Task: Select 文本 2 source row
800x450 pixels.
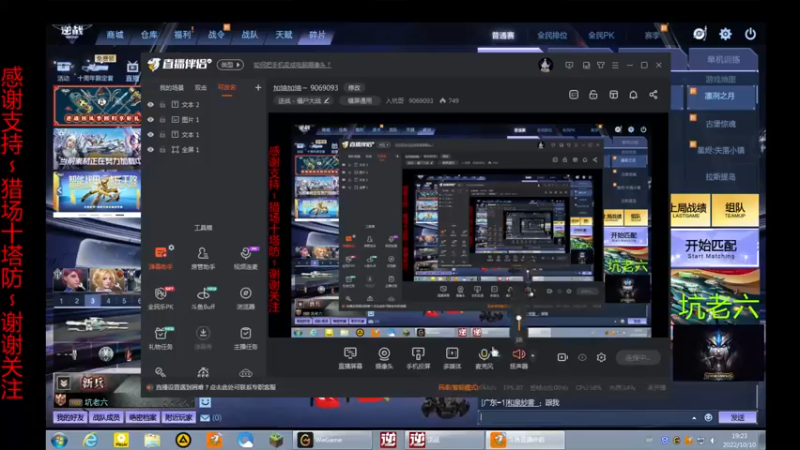Action: [x=204, y=105]
